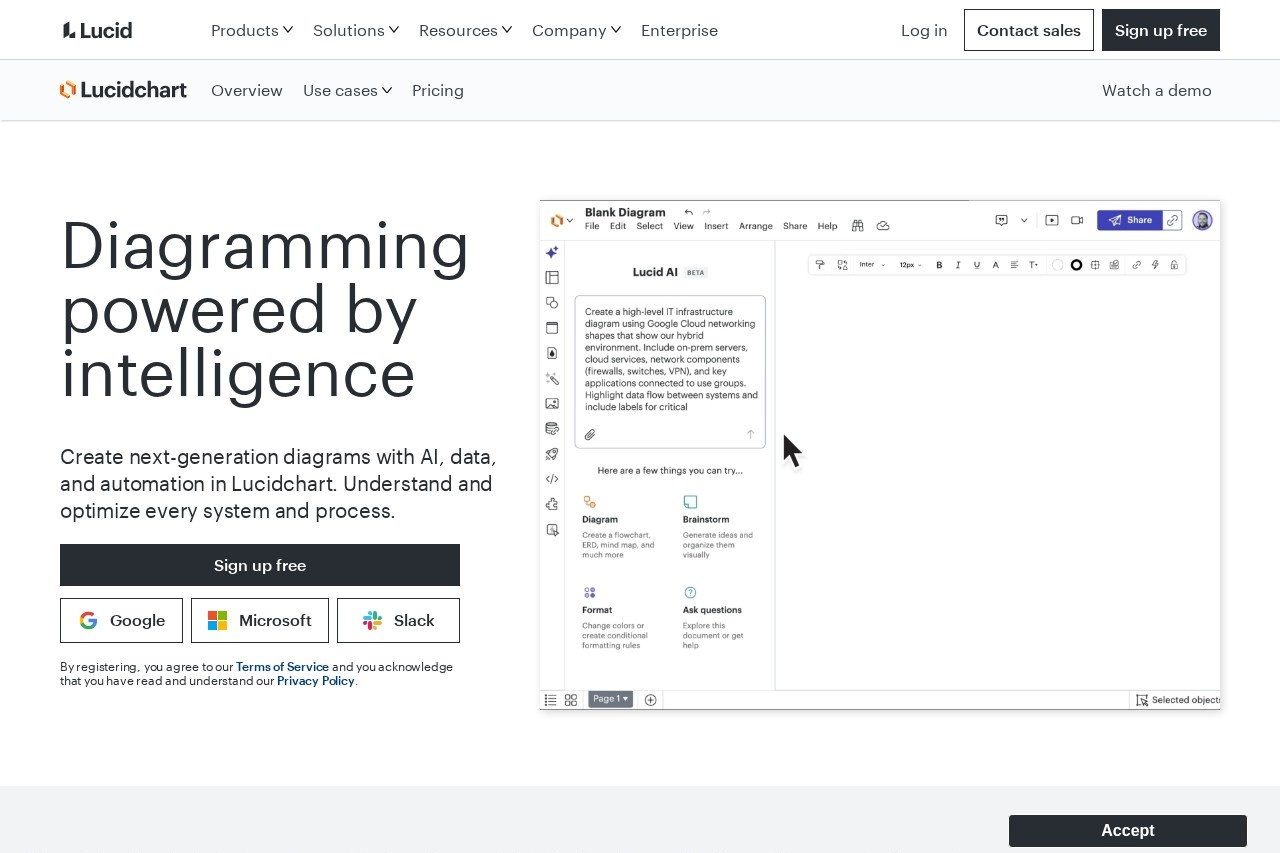The width and height of the screenshot is (1280, 853).
Task: Click the data/database icon in sidebar
Action: [552, 428]
